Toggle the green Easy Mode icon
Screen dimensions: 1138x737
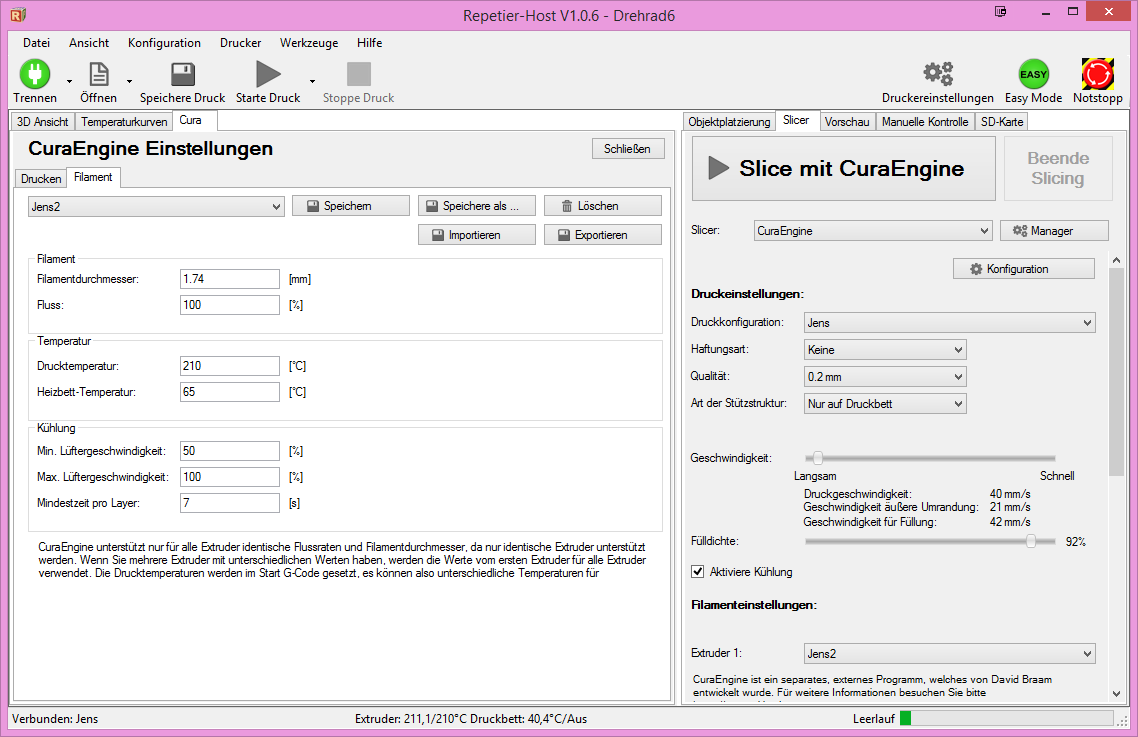(x=1033, y=74)
